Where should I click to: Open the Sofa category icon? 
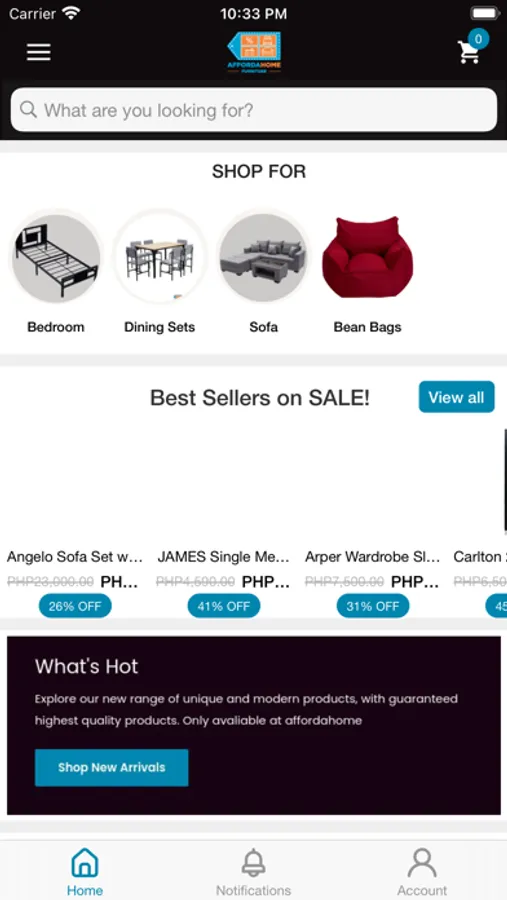264,258
